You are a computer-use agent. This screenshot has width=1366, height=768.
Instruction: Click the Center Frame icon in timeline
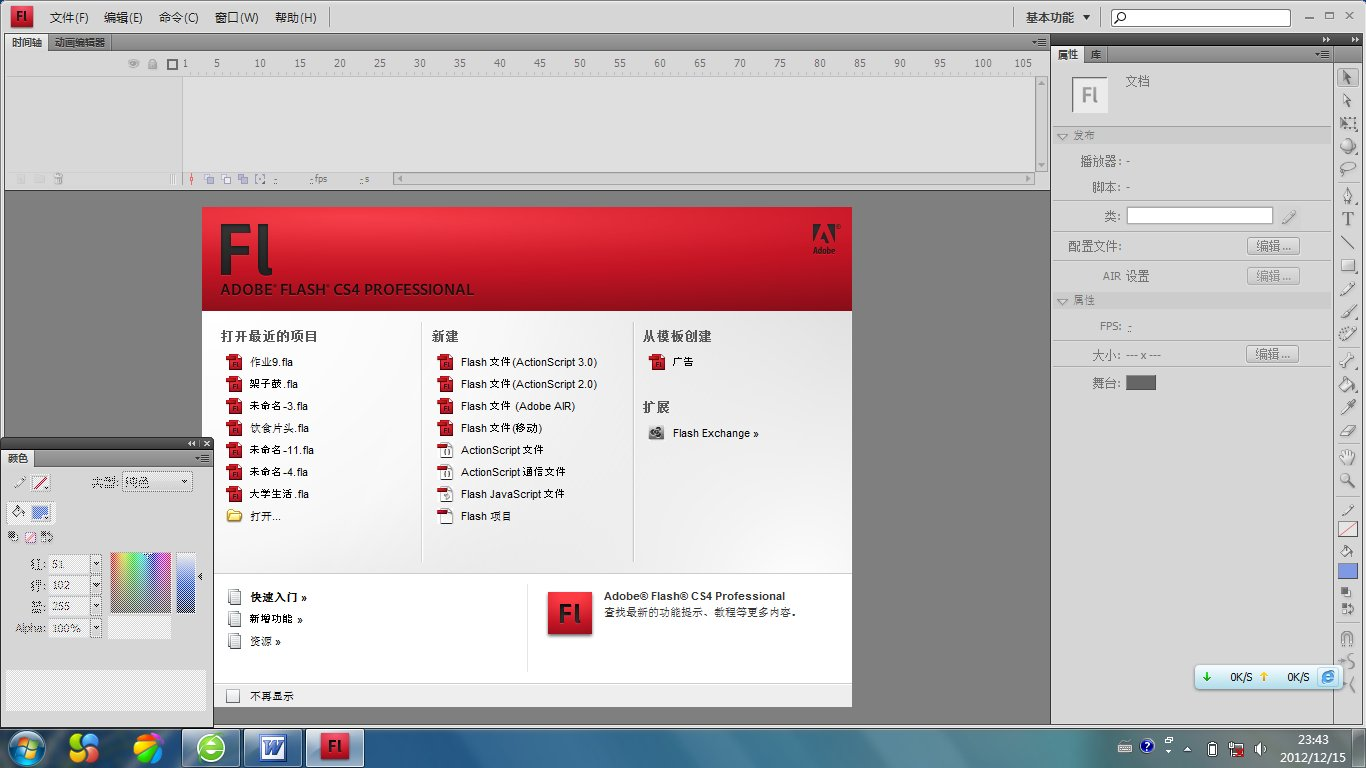(x=191, y=179)
